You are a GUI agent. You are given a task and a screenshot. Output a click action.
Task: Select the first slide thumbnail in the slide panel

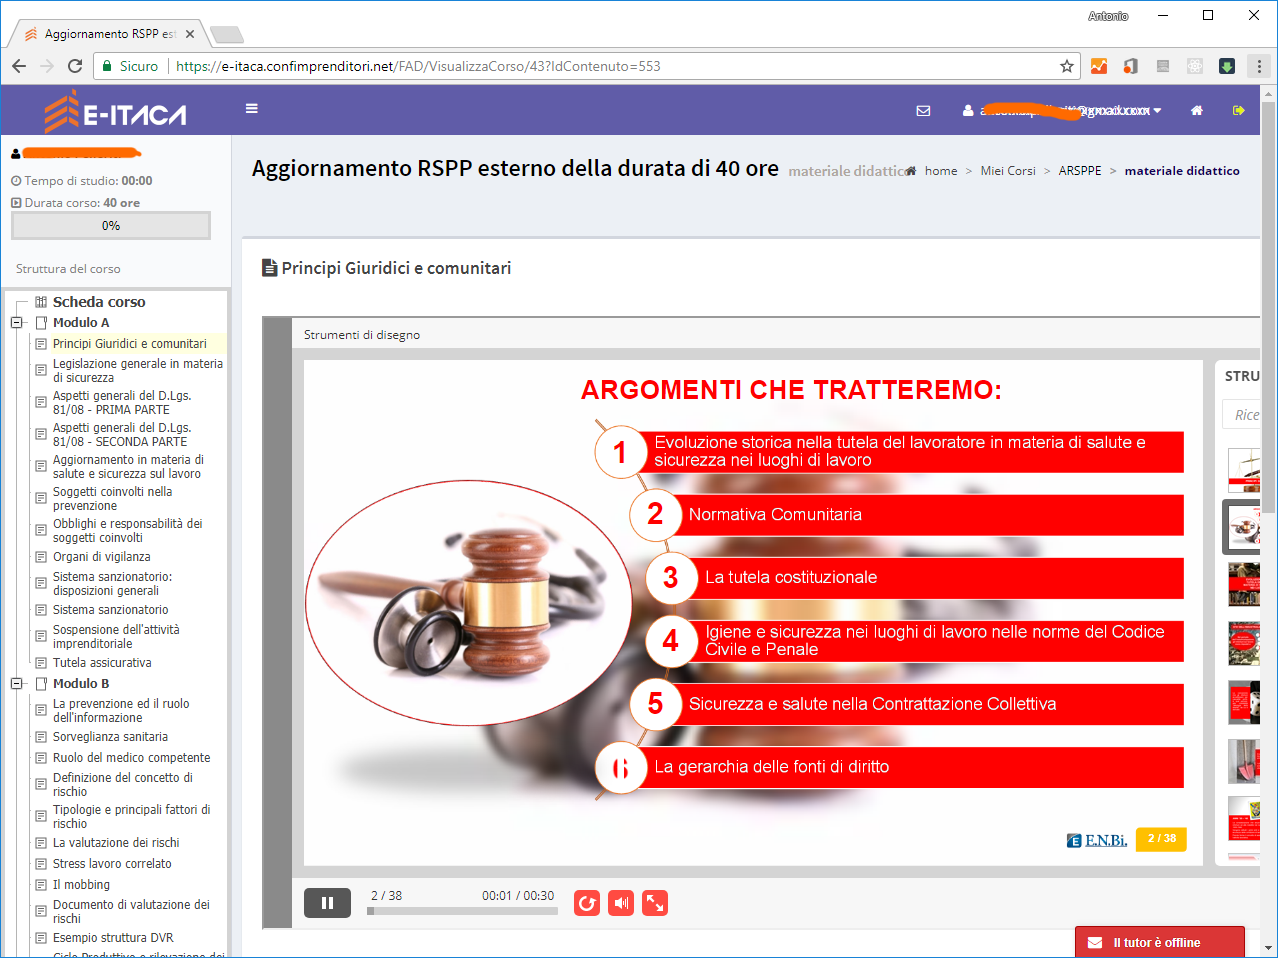point(1244,470)
